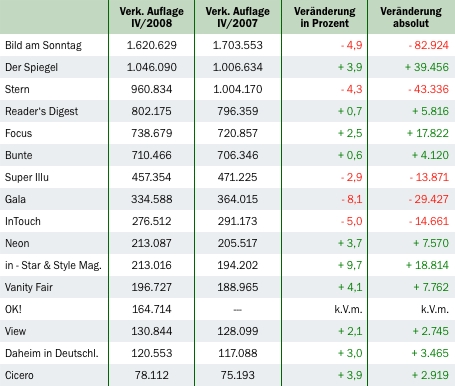Click the Bild am Sonntag row label
The image size is (455, 386).
(43, 45)
